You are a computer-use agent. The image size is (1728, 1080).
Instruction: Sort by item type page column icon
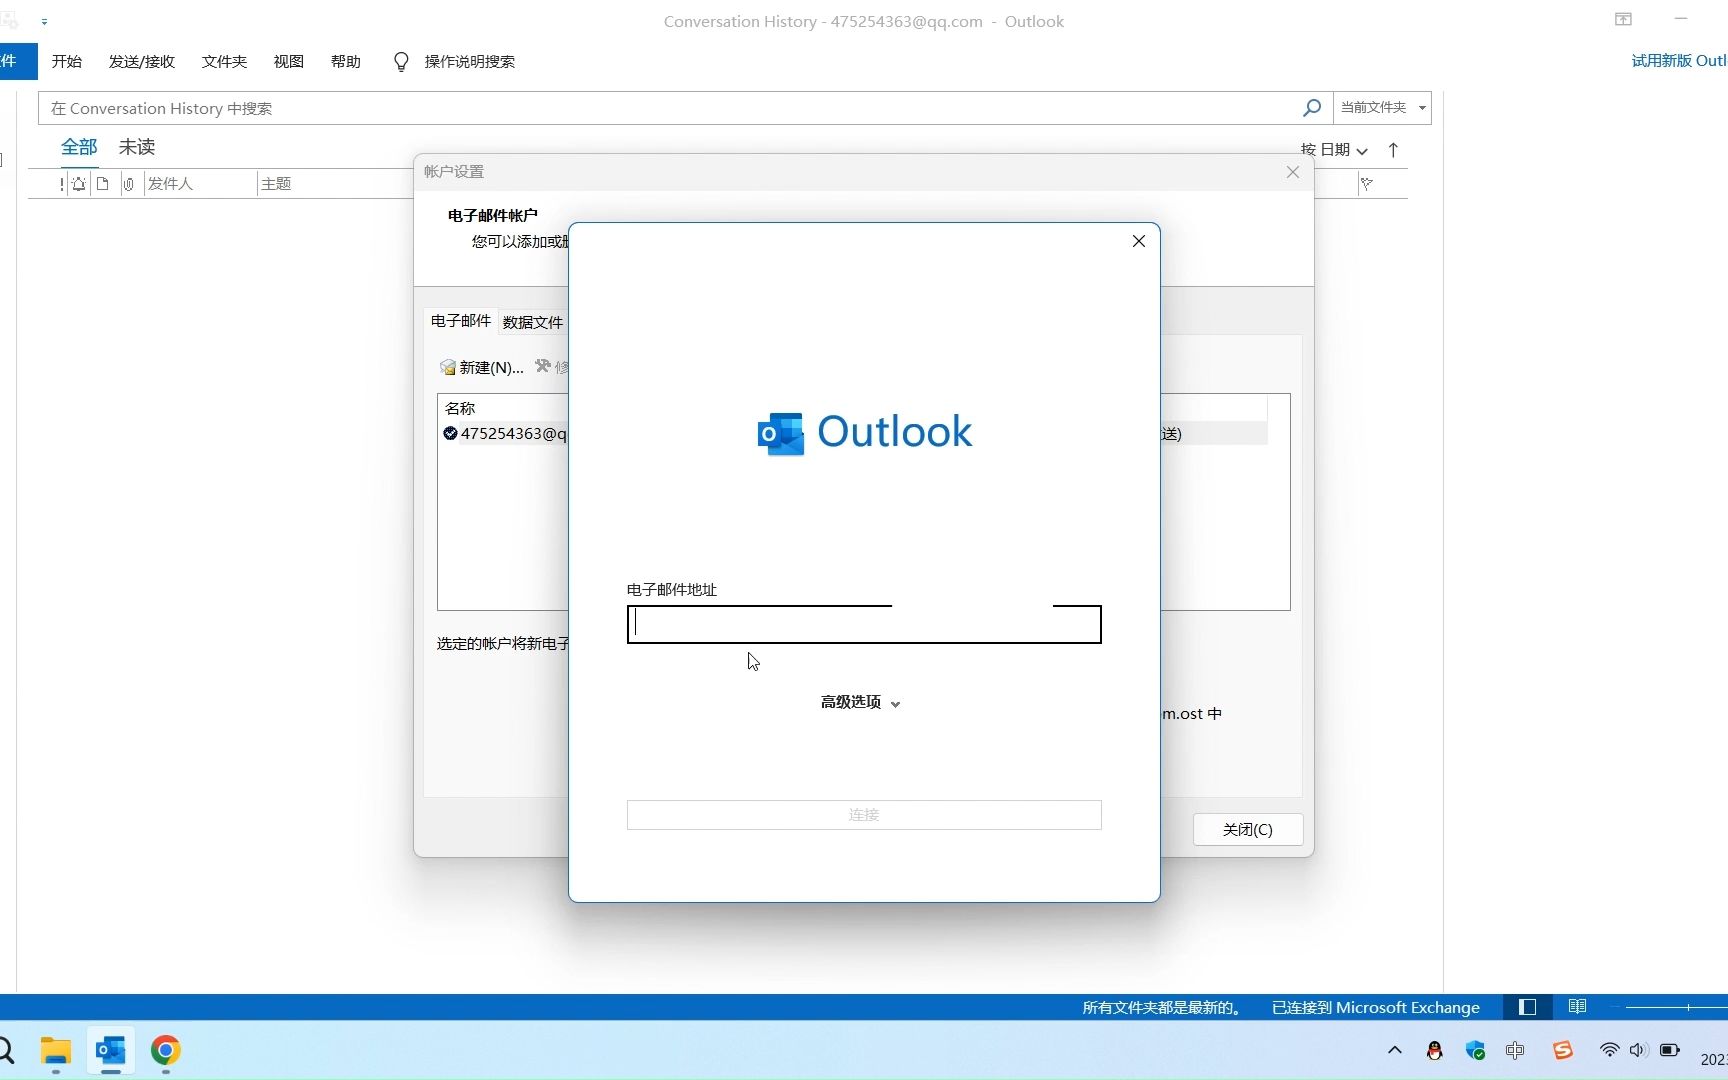pos(102,184)
